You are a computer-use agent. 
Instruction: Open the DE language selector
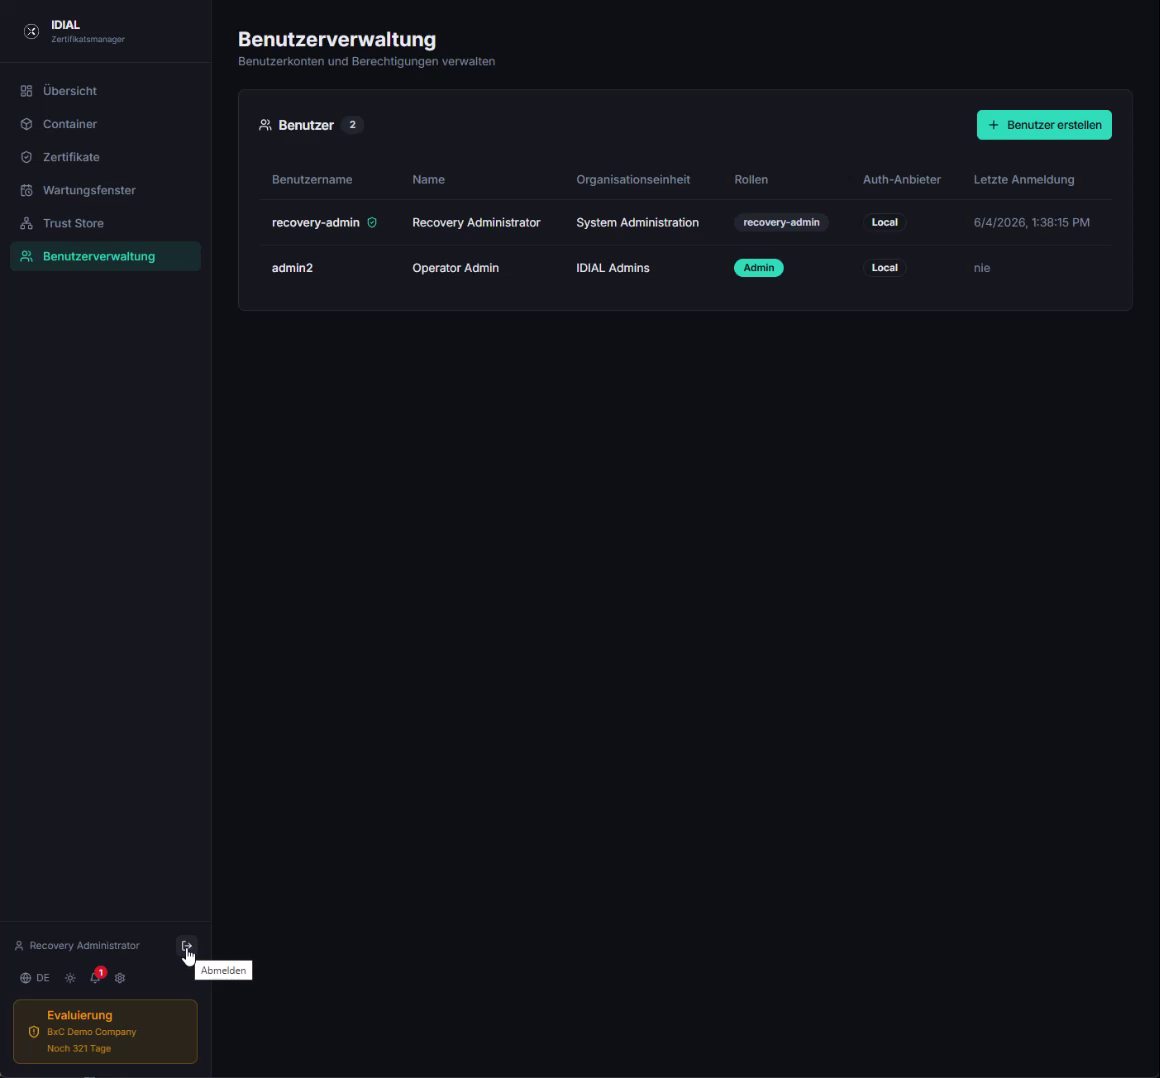coord(35,977)
